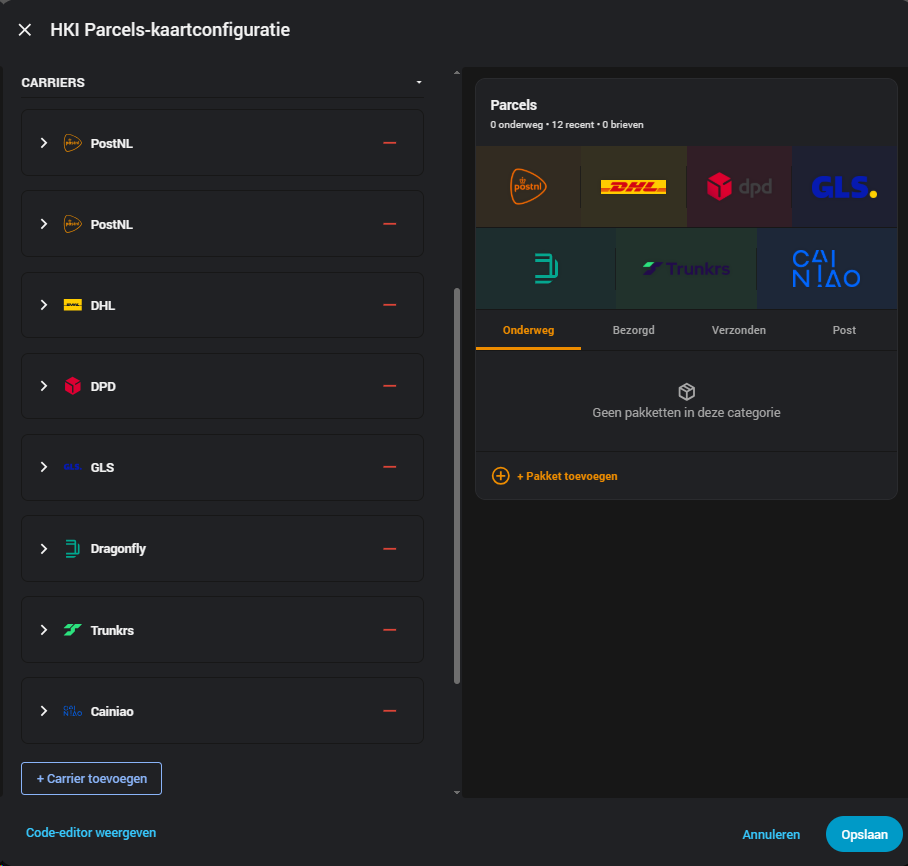Switch to the Onderweg tab
Image resolution: width=908 pixels, height=866 pixels.
528,330
